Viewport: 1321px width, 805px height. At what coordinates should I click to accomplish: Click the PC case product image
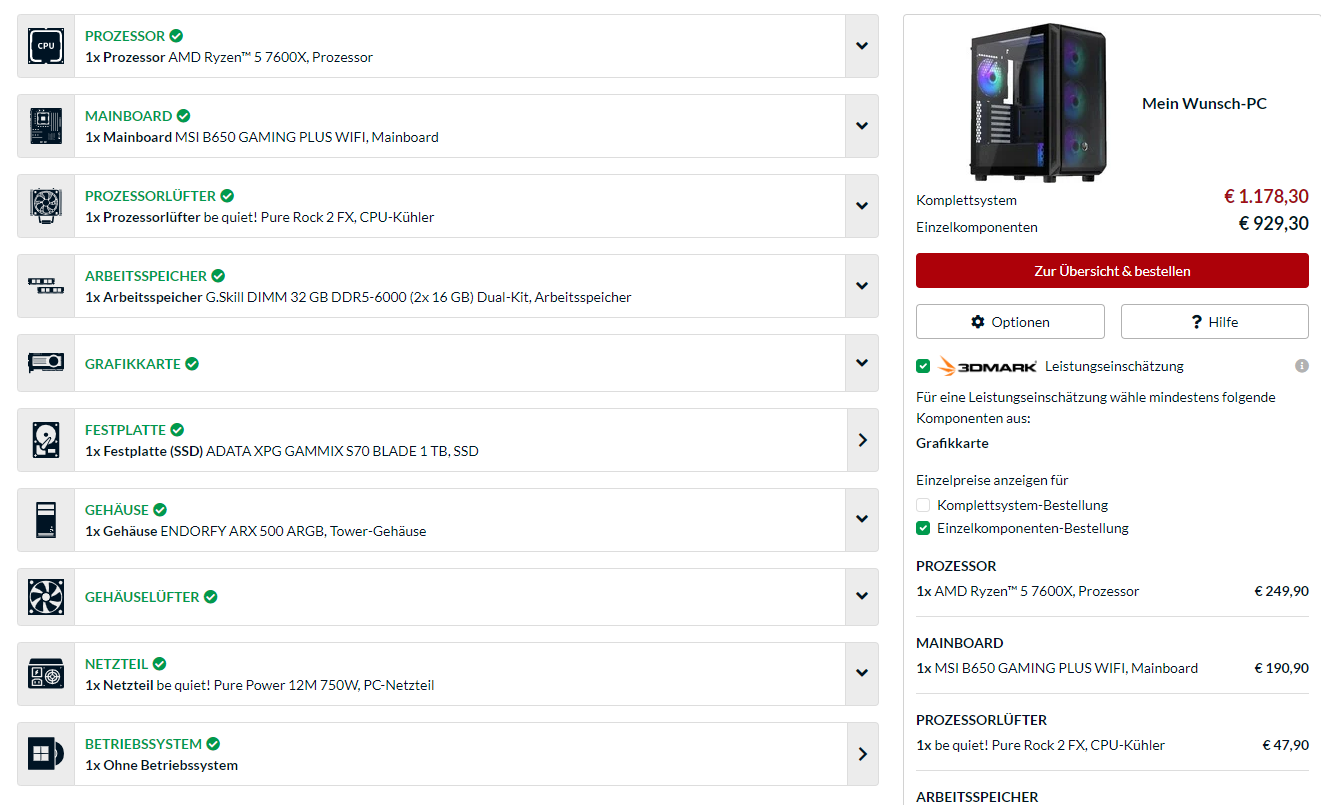pos(1037,103)
